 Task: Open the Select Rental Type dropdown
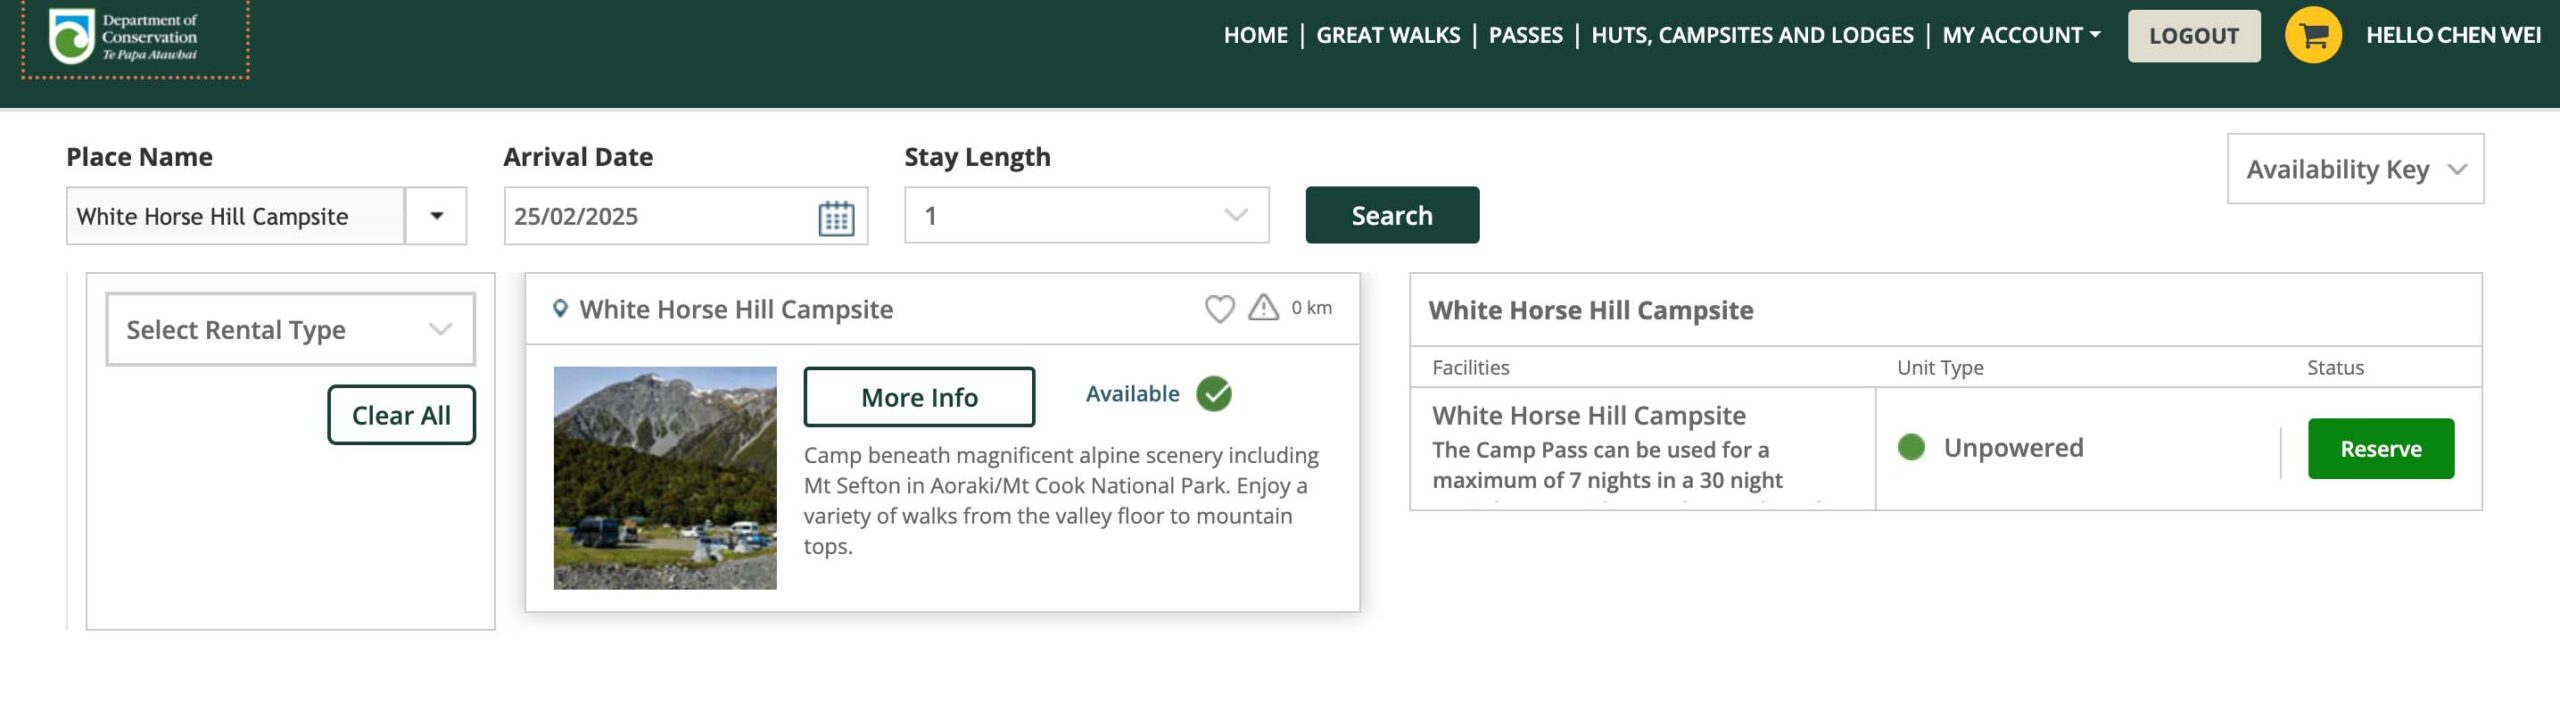(x=290, y=329)
